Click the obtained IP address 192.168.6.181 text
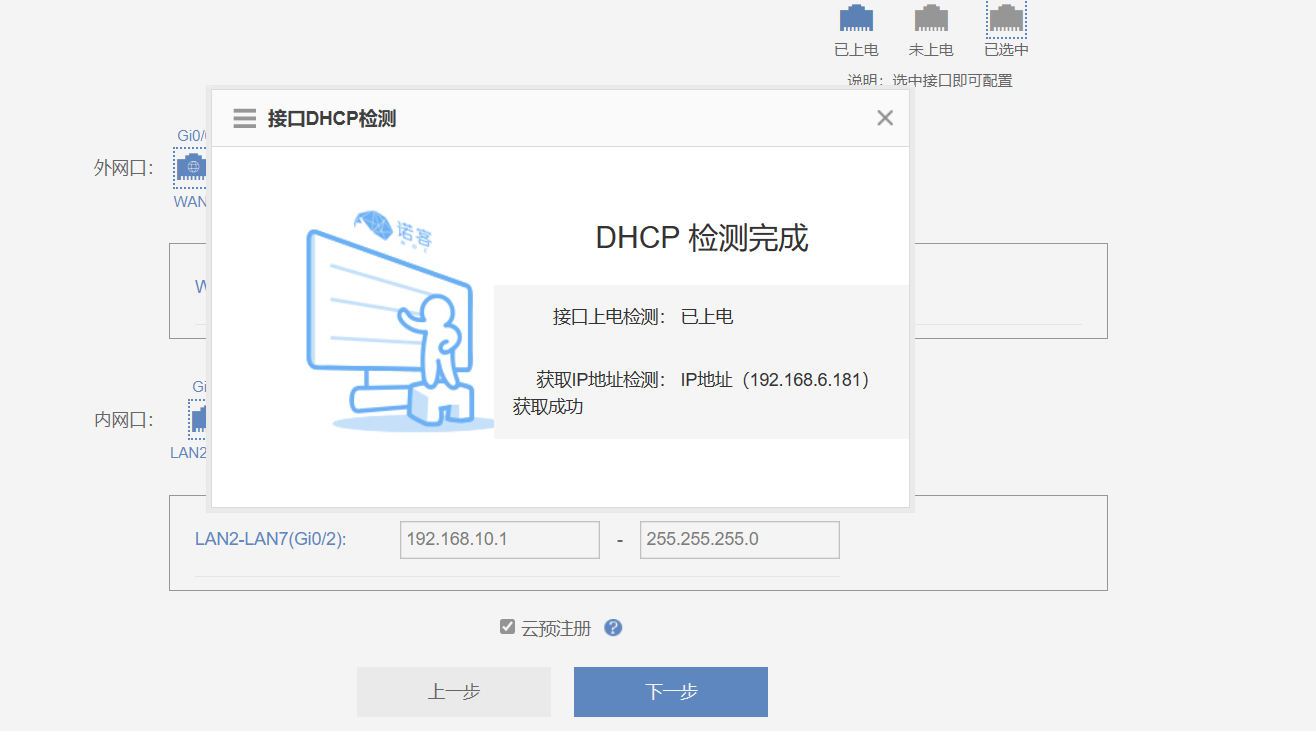Screen dimensions: 1316x731 [809, 380]
